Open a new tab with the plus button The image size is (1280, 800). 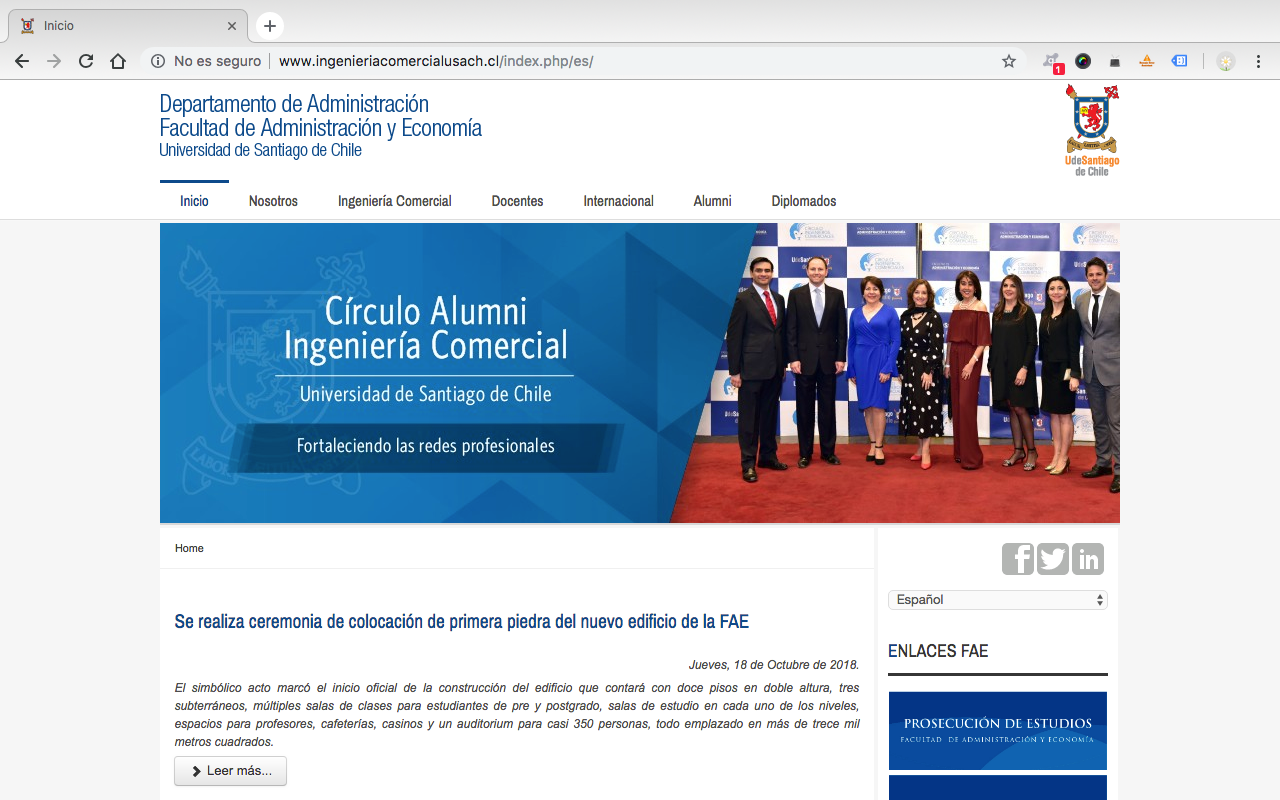pyautogui.click(x=270, y=26)
